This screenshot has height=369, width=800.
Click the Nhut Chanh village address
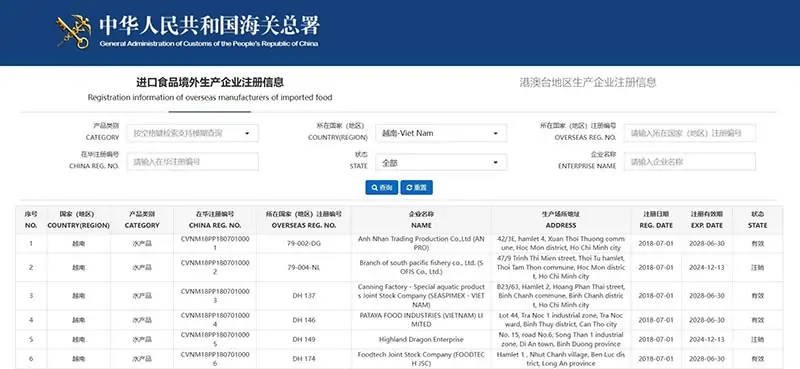click(x=561, y=359)
